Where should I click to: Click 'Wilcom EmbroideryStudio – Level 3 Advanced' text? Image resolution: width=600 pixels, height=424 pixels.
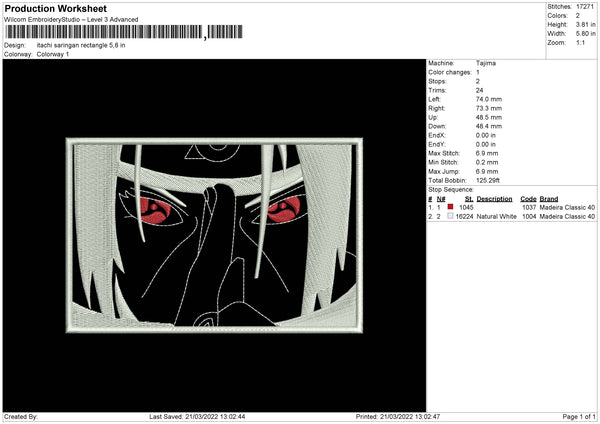point(71,20)
